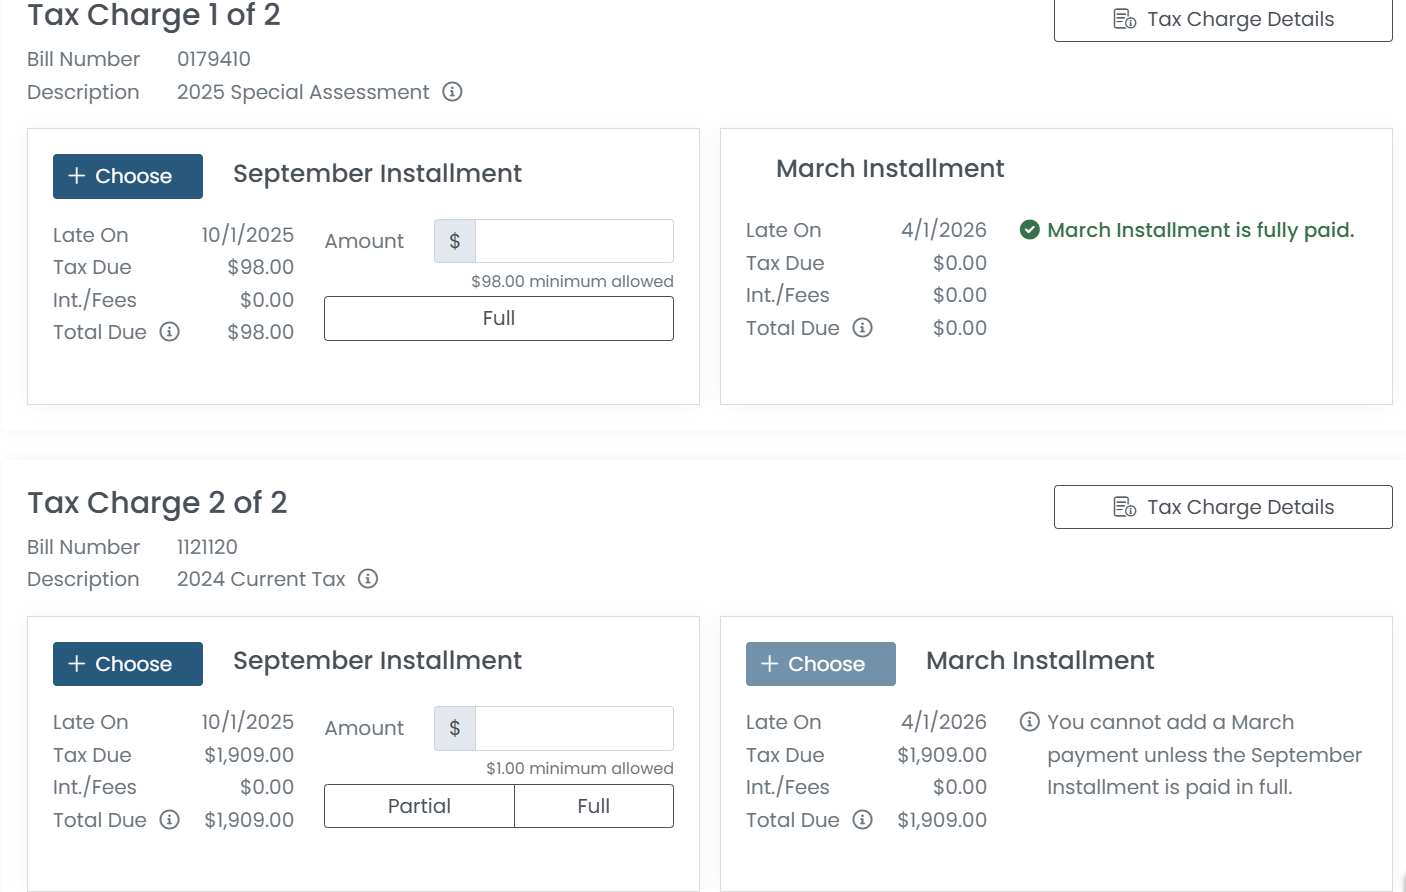Click Total Due info icon in paid March installment
This screenshot has height=892, width=1406.
862,328
